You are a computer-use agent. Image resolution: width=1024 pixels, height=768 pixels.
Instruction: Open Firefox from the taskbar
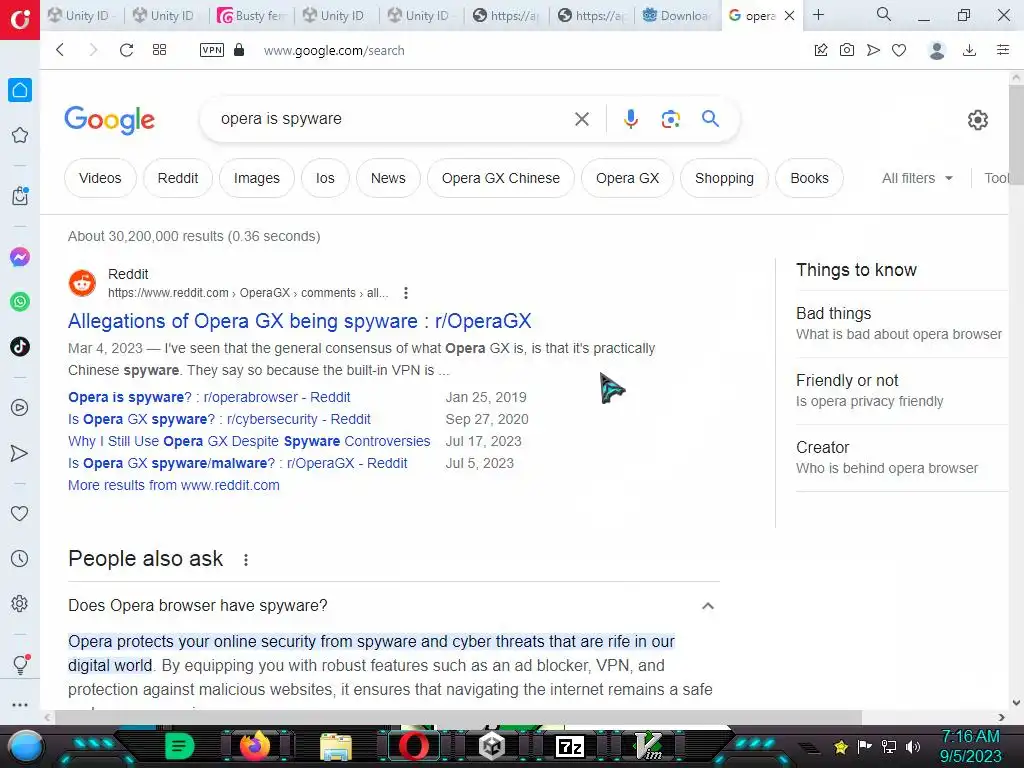tap(255, 745)
